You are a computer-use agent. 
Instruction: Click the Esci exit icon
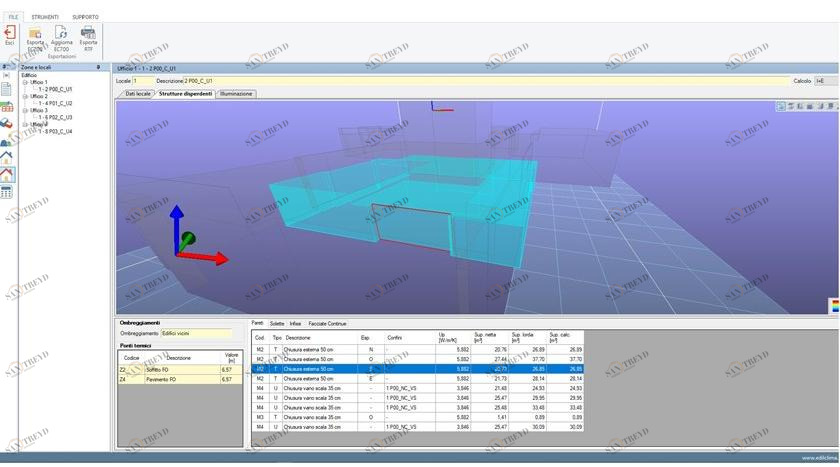click(10, 33)
